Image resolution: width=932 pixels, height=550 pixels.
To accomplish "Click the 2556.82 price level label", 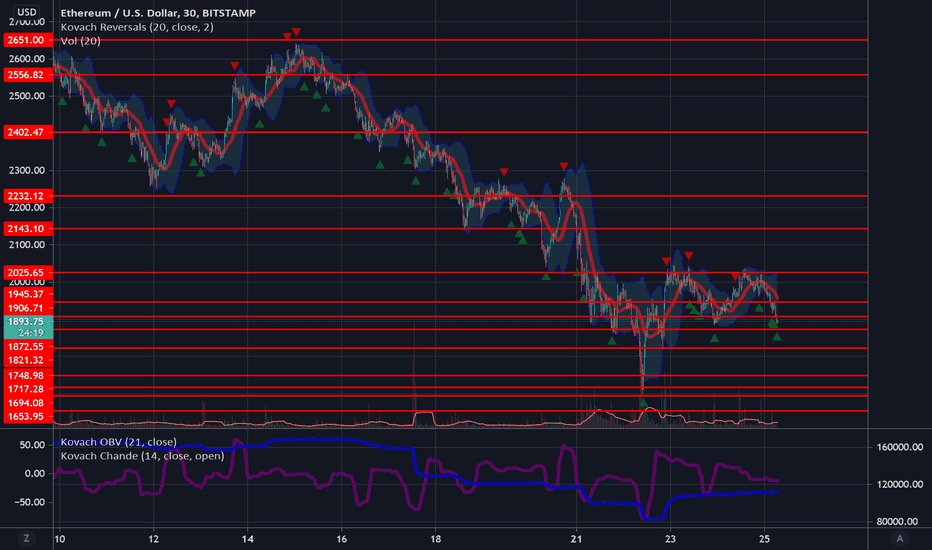I will point(28,75).
